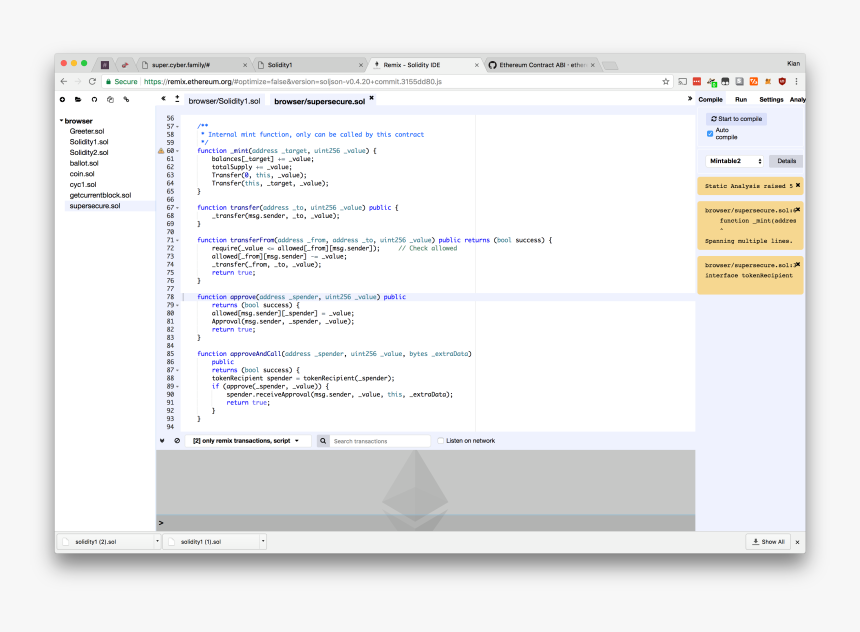
Task: Bookmark the page with the star icon
Action: pyautogui.click(x=666, y=81)
